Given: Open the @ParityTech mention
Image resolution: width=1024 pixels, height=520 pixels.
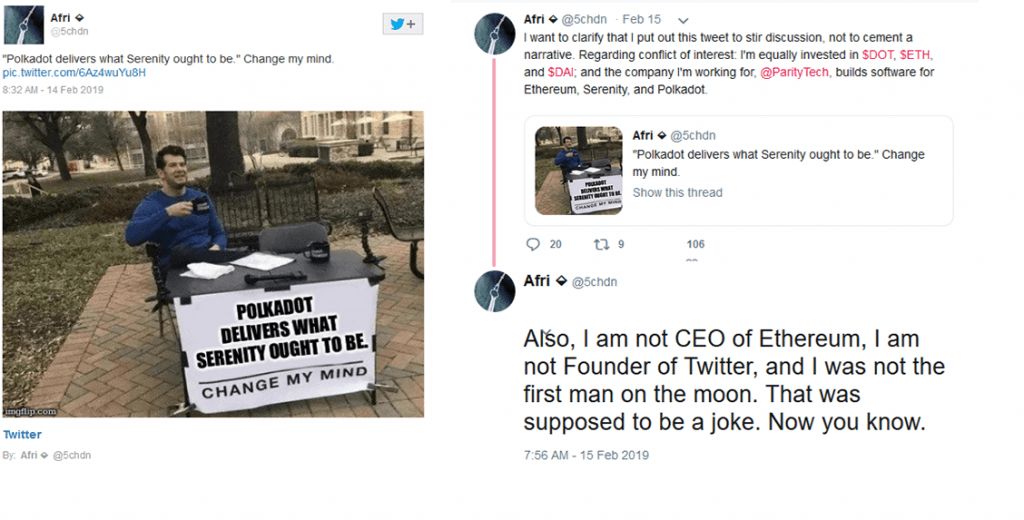Looking at the screenshot, I should (x=790, y=73).
